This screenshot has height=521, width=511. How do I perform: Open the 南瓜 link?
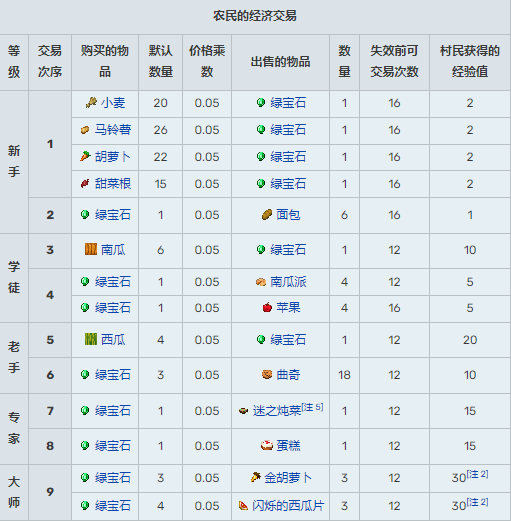coord(113,250)
